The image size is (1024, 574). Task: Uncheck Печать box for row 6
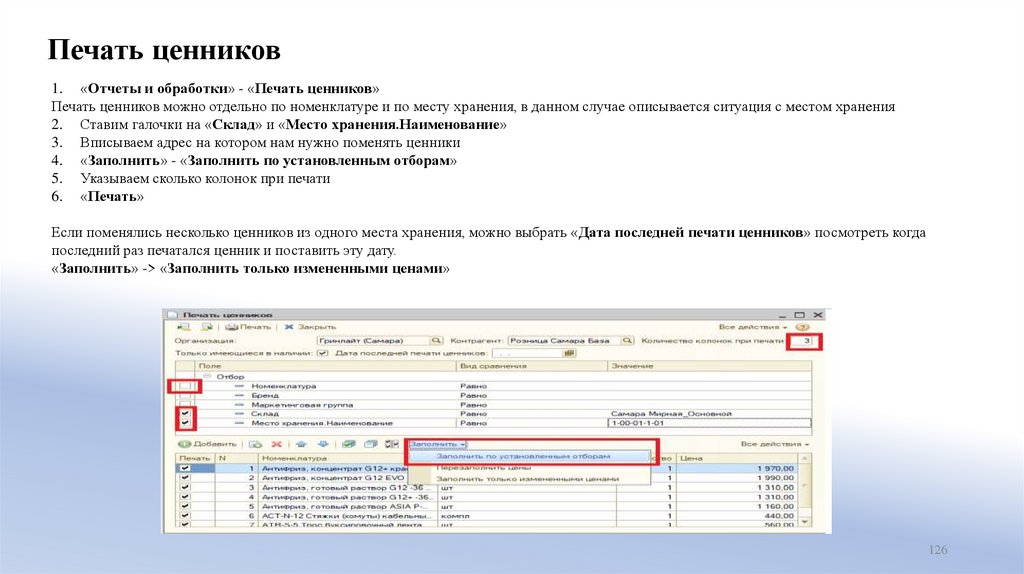pyautogui.click(x=185, y=516)
